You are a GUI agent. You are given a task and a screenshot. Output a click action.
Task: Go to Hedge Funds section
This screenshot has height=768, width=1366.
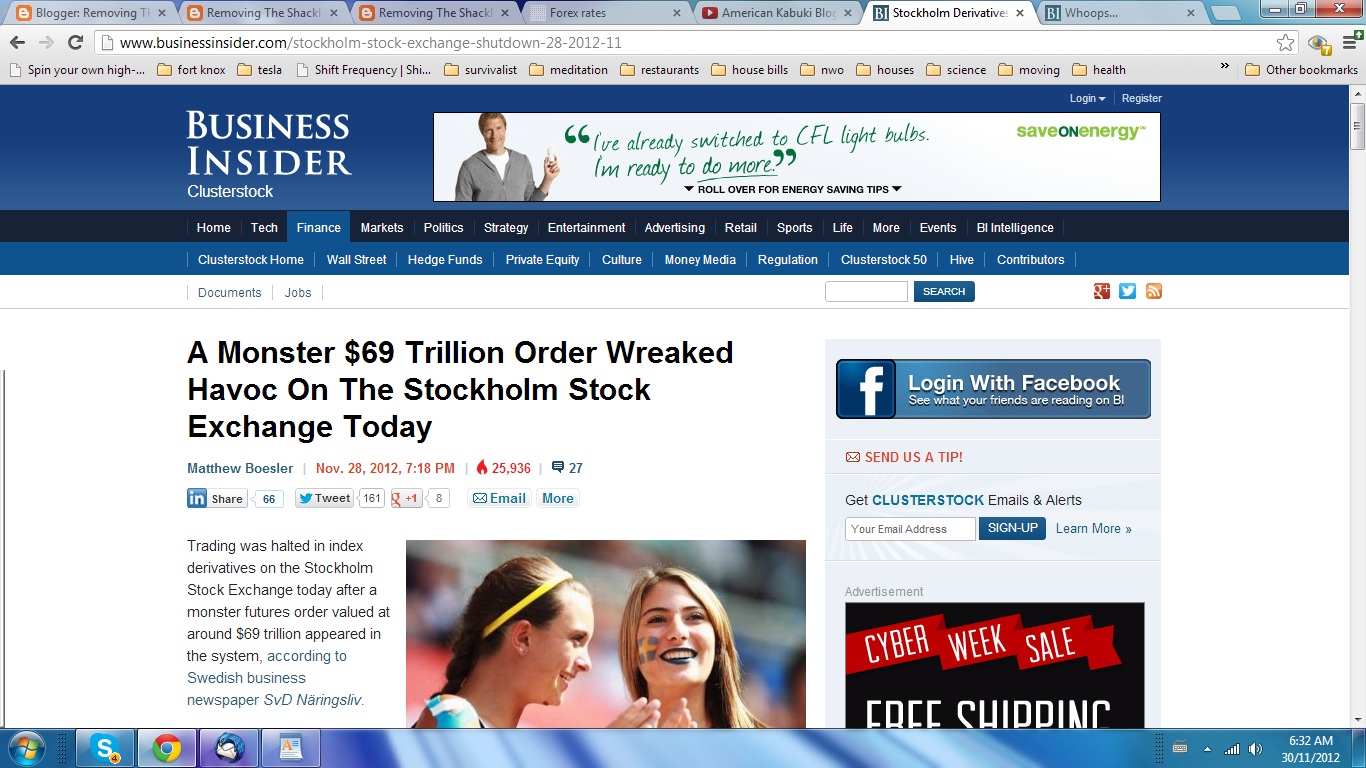pos(445,259)
